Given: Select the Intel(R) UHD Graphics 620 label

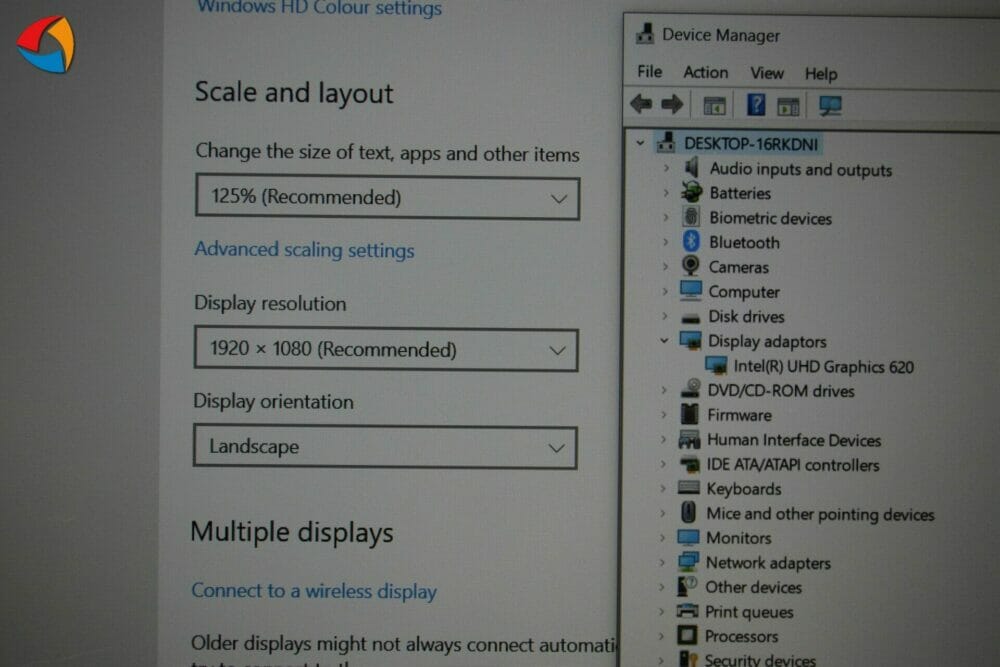Looking at the screenshot, I should 823,367.
